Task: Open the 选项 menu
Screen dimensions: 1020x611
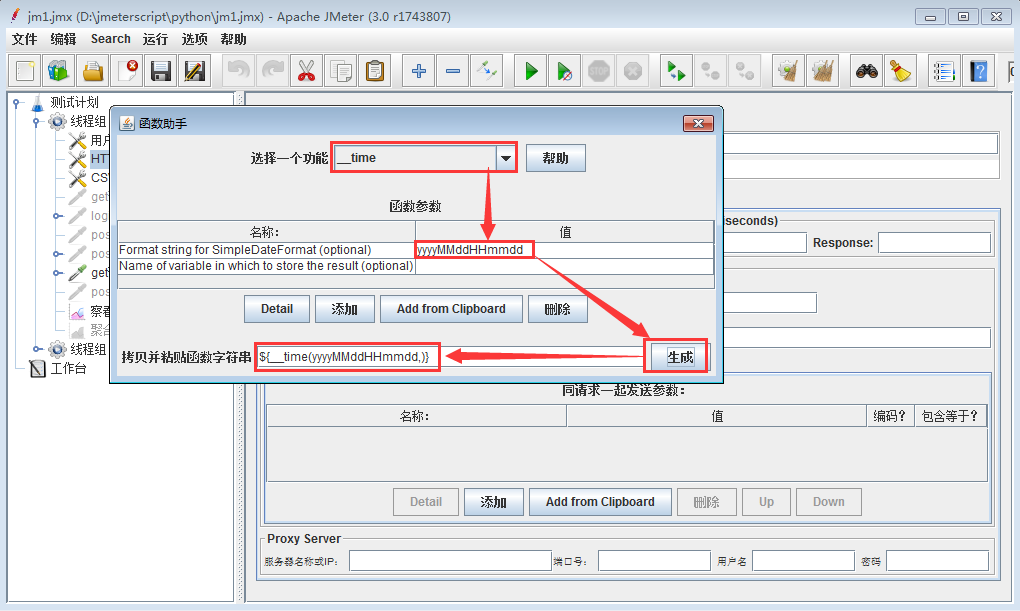Action: click(x=195, y=39)
